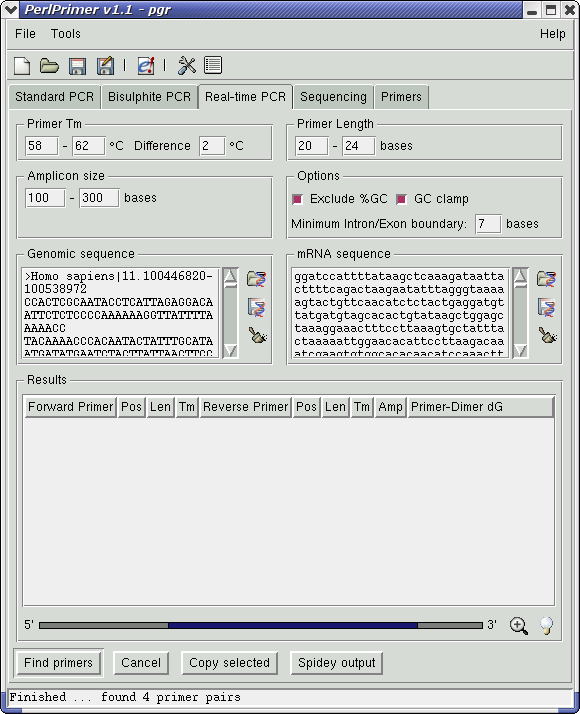Click the light bulb icon in Results

click(546, 625)
